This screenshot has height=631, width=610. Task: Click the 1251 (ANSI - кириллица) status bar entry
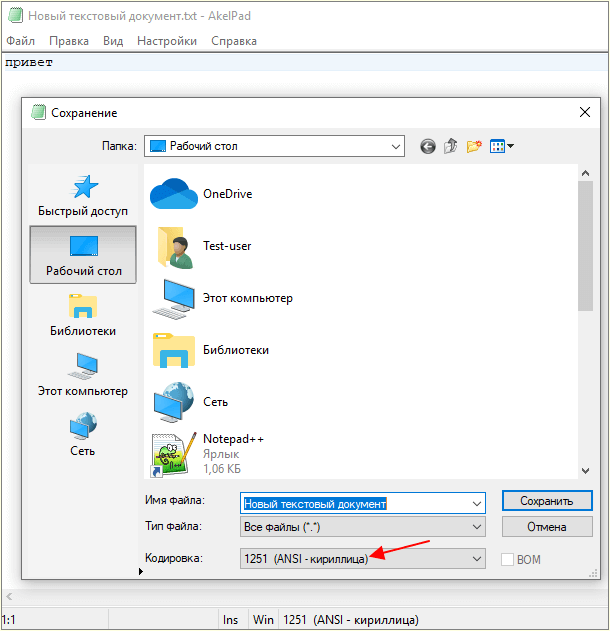[x=351, y=620]
